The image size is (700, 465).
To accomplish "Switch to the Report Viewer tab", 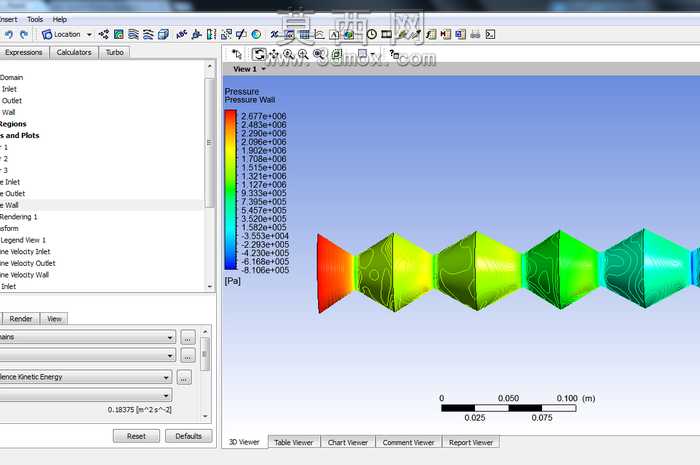I will point(471,442).
